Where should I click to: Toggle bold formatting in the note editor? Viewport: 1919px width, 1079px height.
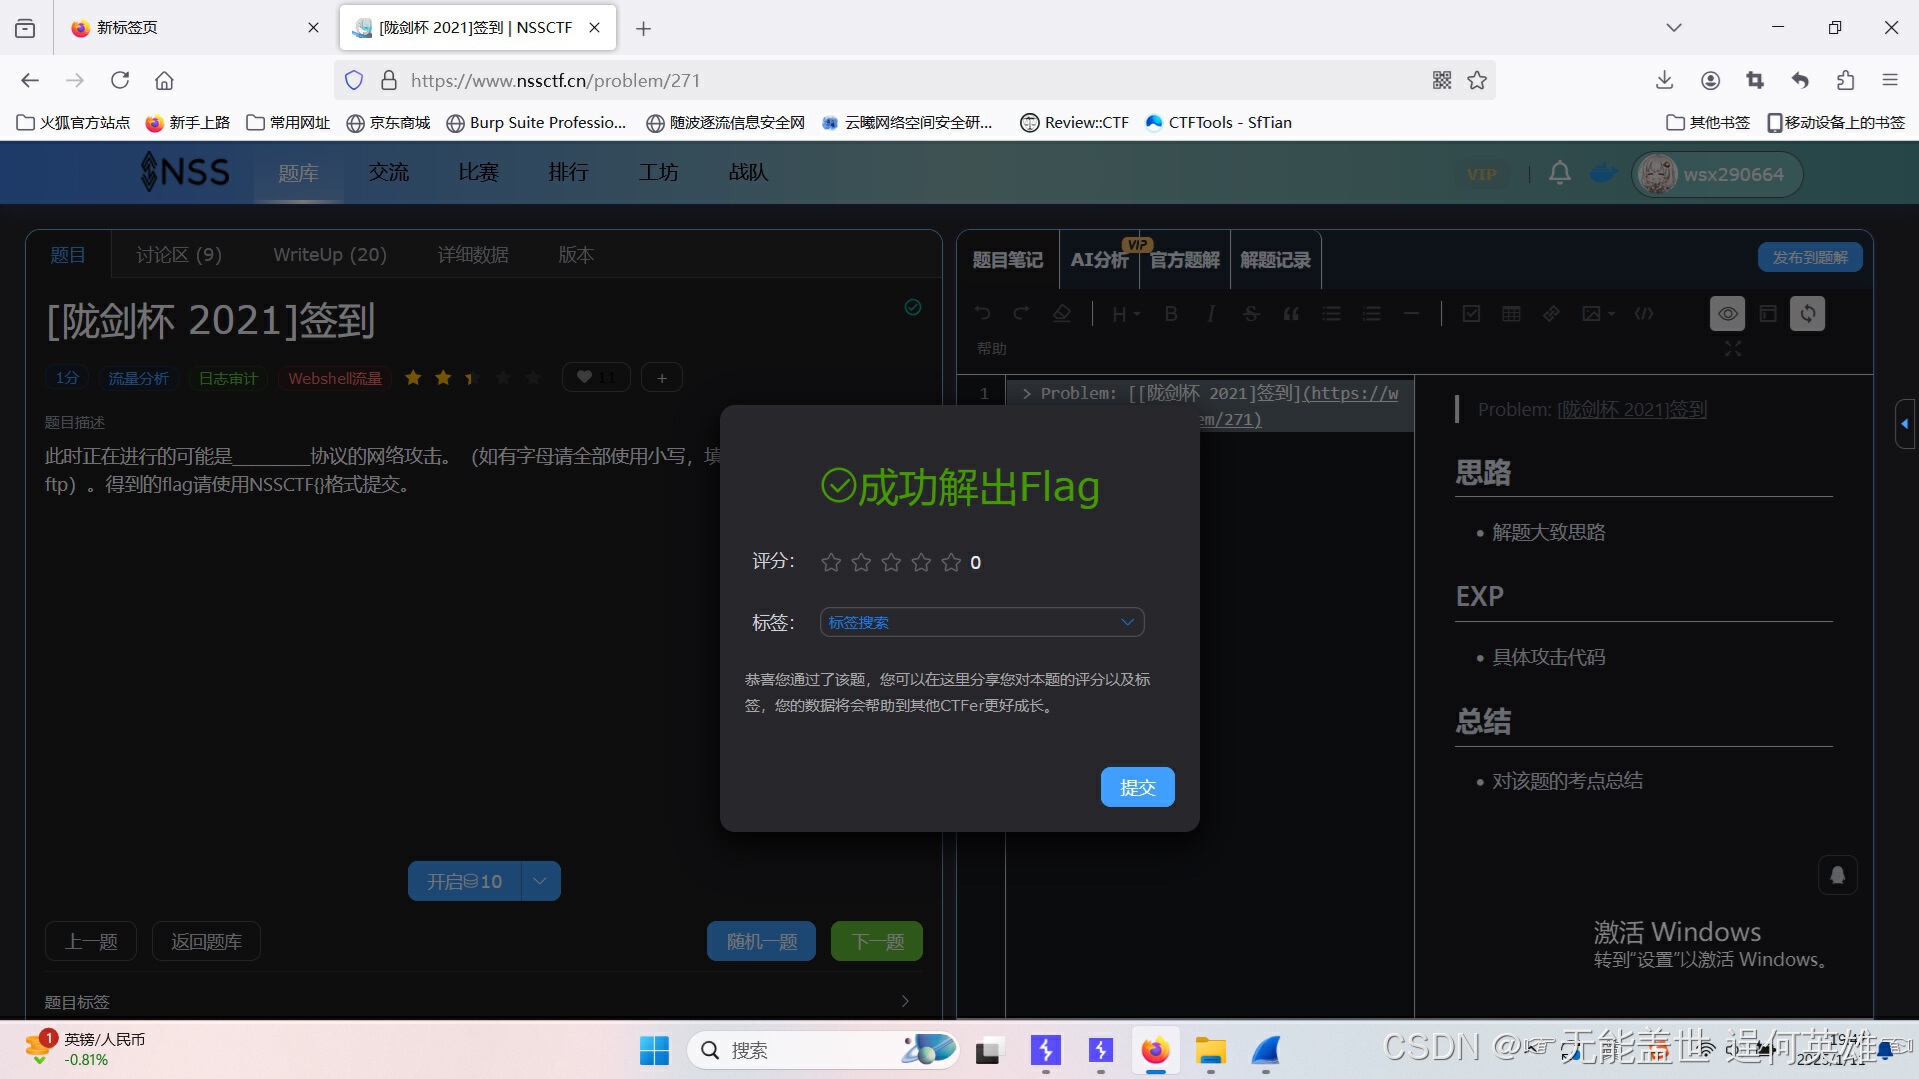1171,313
